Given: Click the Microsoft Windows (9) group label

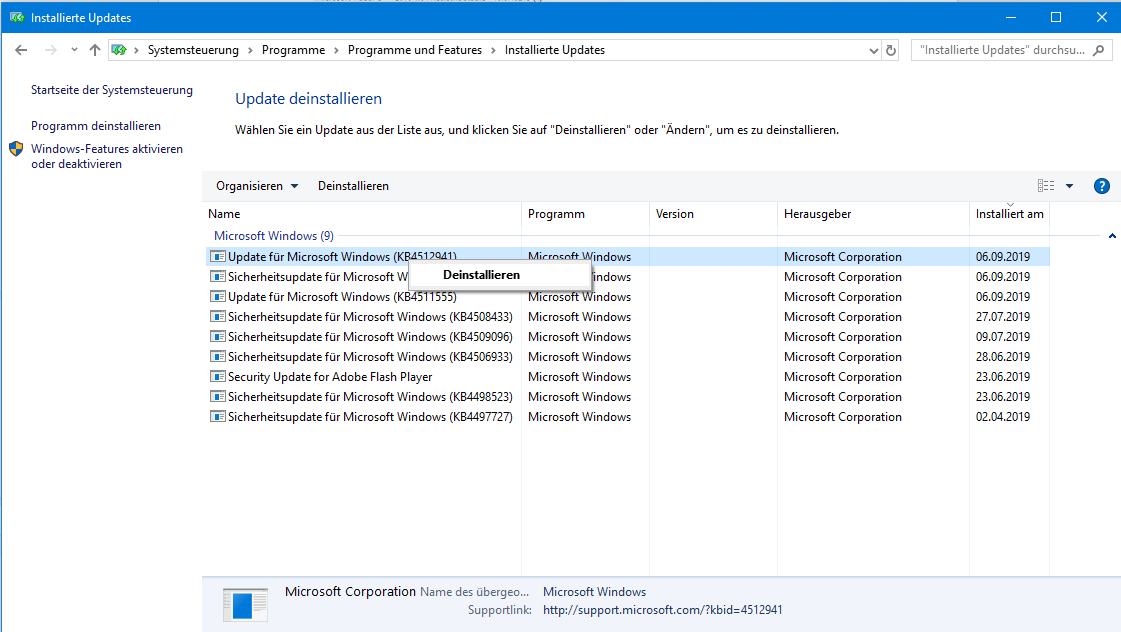Looking at the screenshot, I should [x=273, y=236].
